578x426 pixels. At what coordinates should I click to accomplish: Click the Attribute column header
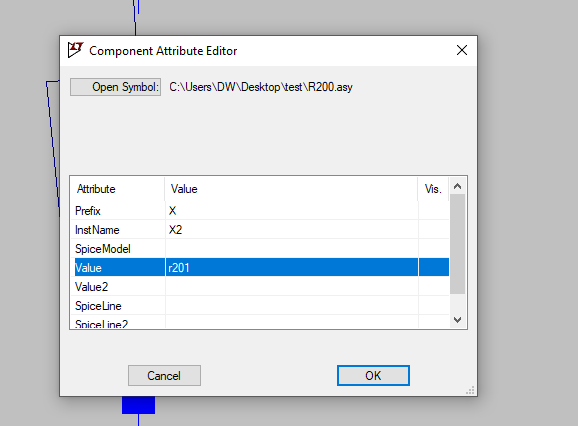(118, 189)
